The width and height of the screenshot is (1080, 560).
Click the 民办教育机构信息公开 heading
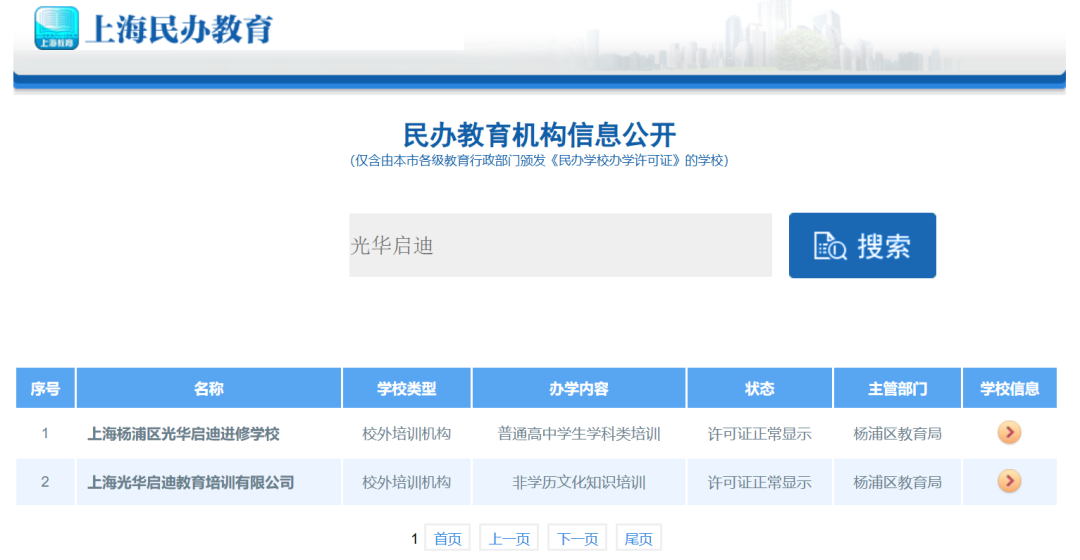coord(539,134)
